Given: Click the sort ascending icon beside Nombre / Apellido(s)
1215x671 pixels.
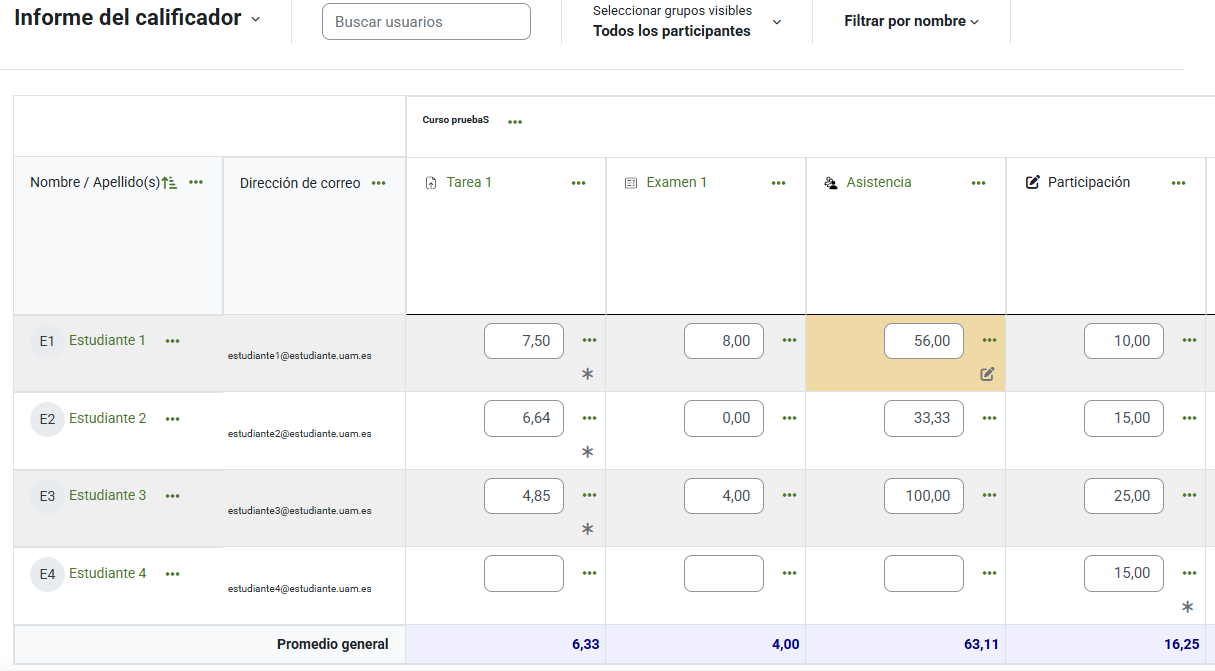Looking at the screenshot, I should (x=170, y=183).
